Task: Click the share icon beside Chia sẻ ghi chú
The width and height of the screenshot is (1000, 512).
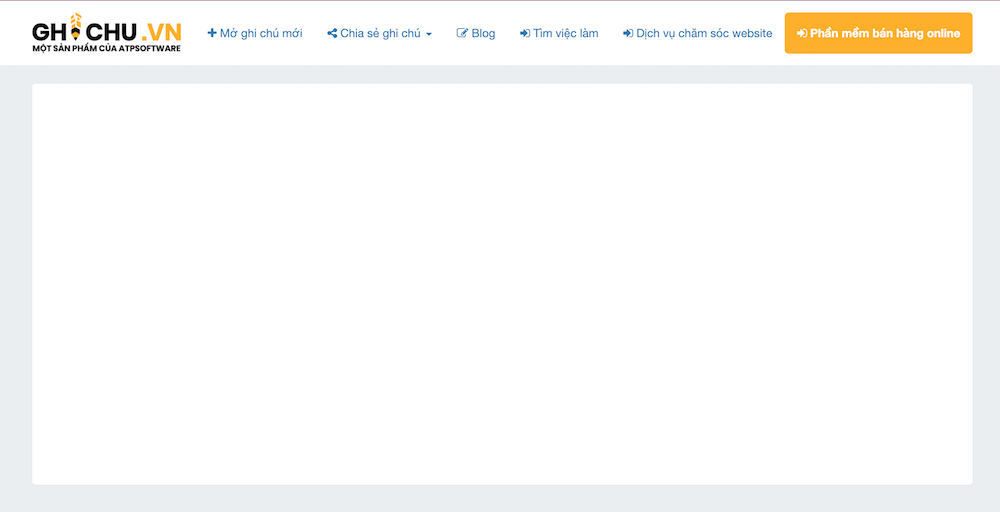Action: click(x=332, y=33)
